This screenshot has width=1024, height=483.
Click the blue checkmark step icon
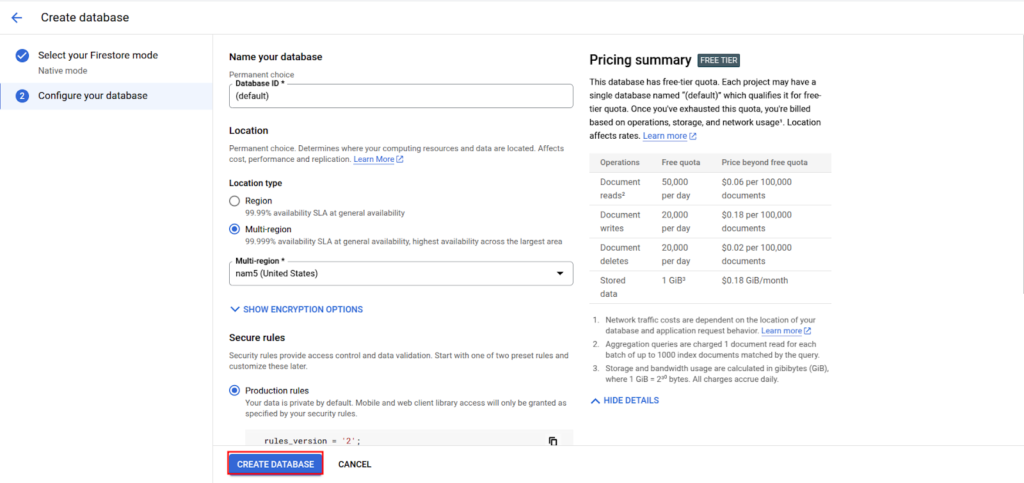(22, 55)
